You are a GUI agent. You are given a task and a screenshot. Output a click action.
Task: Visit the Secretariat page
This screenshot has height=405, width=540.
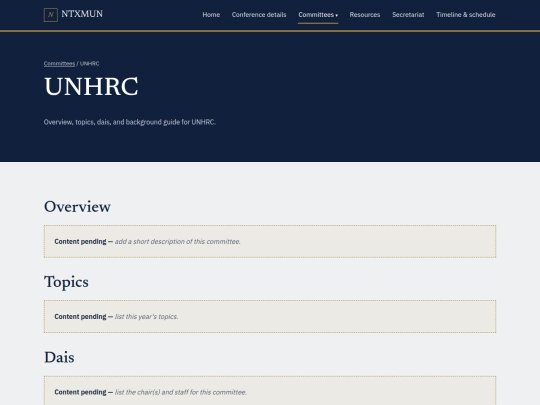(x=408, y=15)
